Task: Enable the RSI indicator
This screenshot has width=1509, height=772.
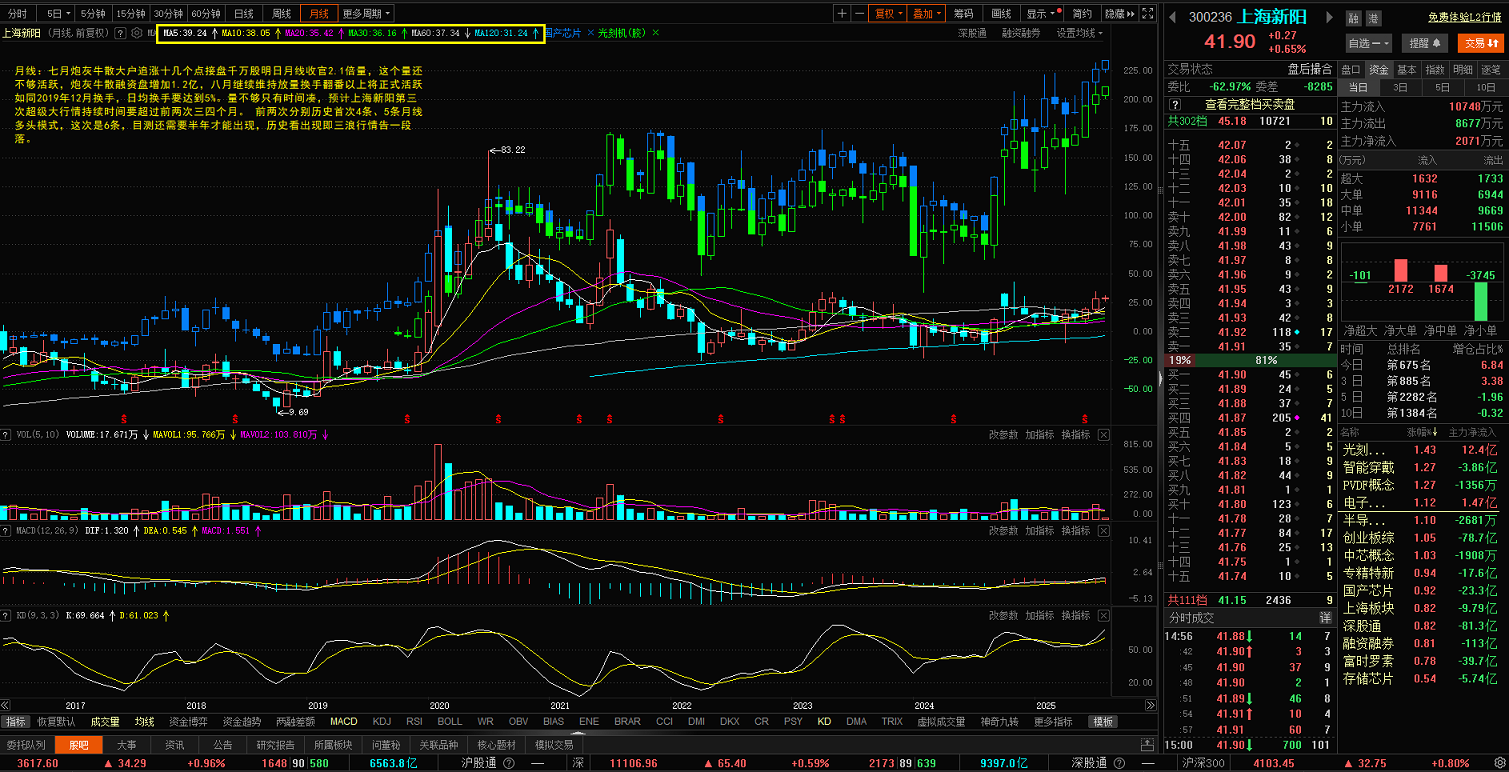Action: 414,721
